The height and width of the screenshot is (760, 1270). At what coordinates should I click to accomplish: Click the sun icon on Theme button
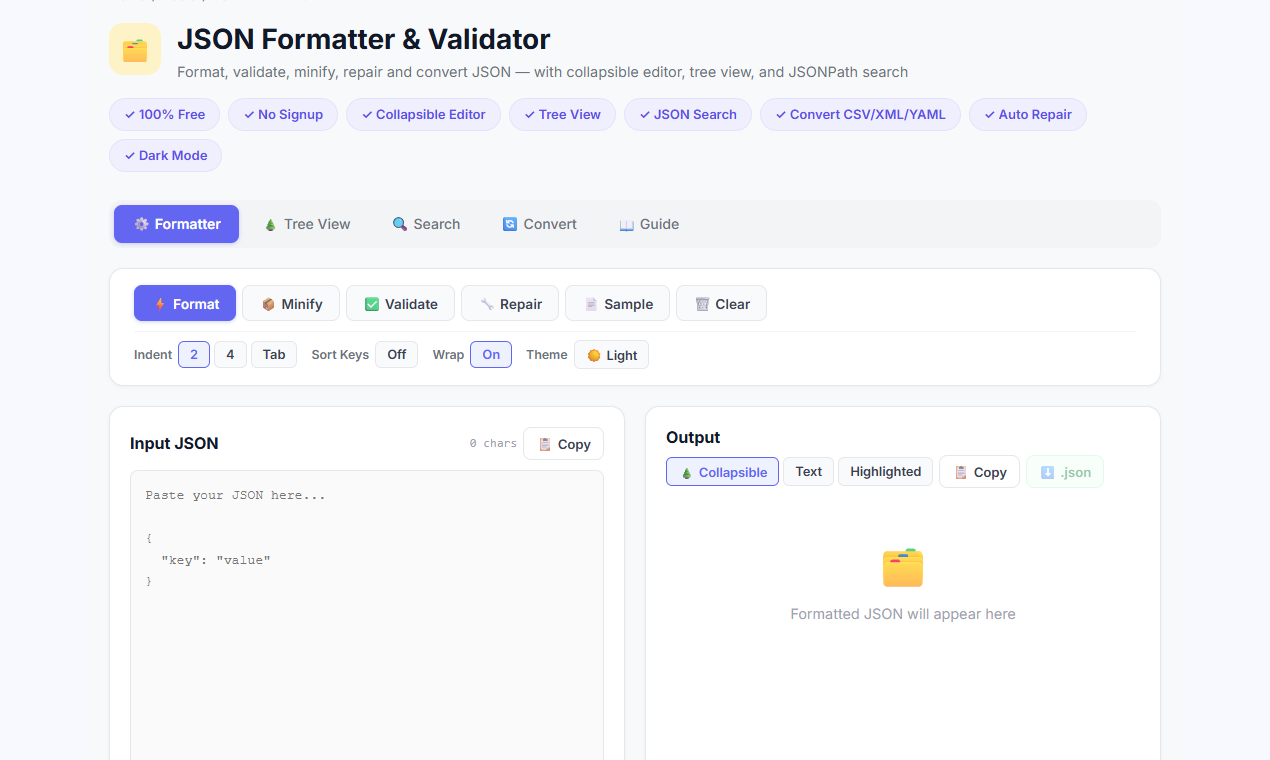tap(594, 355)
